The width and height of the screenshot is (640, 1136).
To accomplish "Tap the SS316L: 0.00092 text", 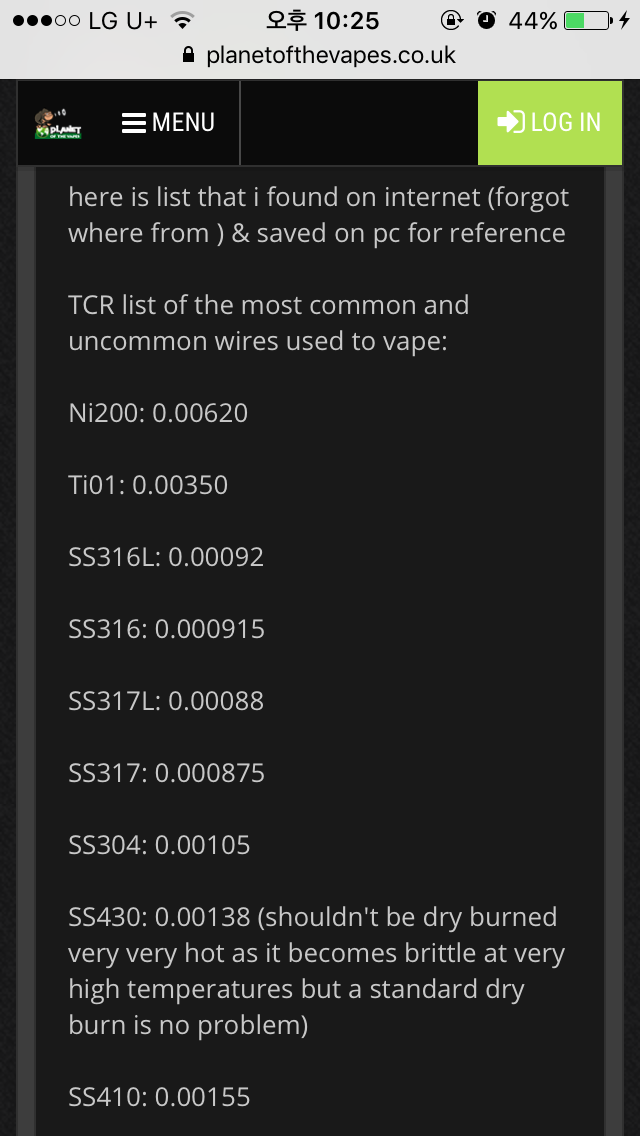I will pyautogui.click(x=166, y=556).
